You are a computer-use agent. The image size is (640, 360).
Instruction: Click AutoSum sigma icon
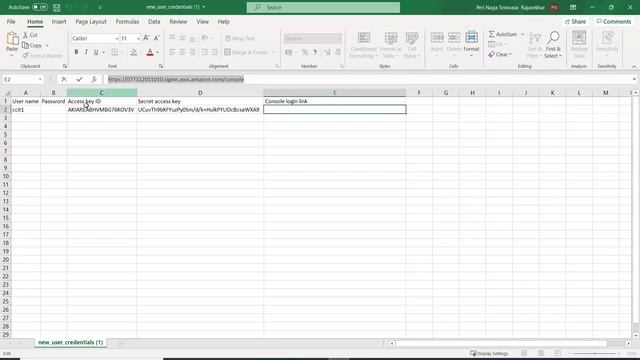(x=491, y=34)
